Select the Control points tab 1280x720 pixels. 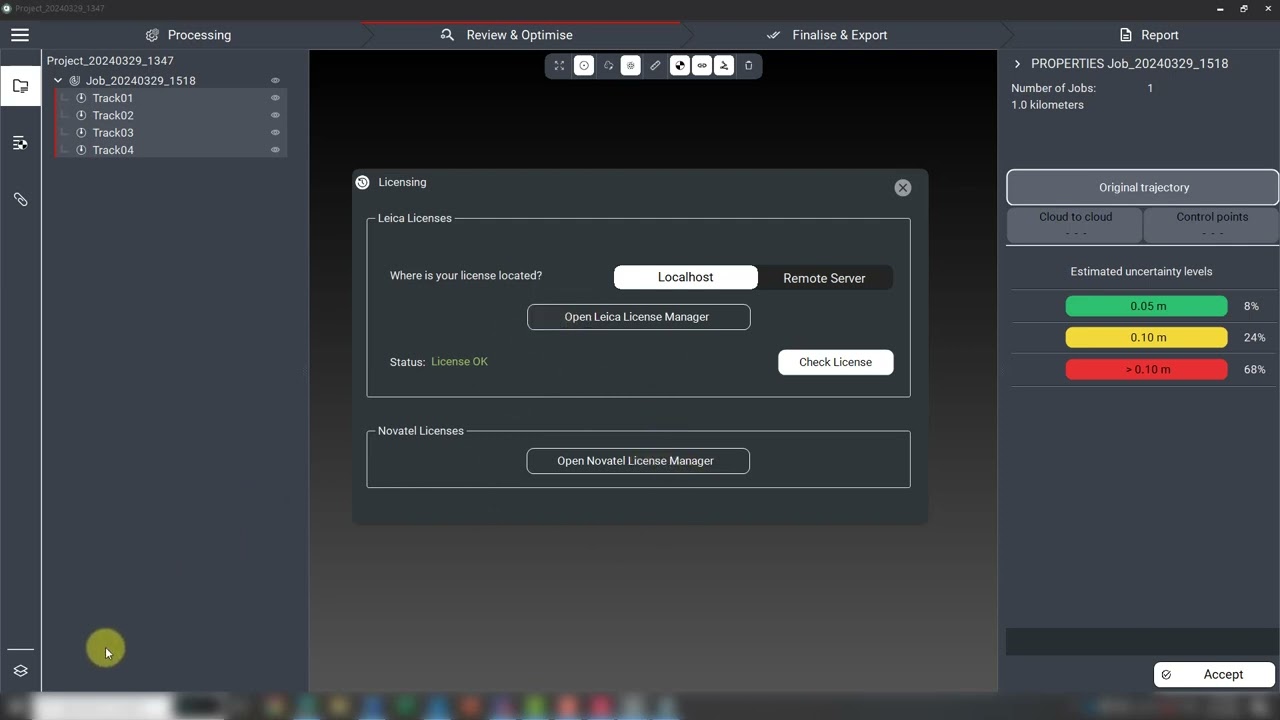1212,225
